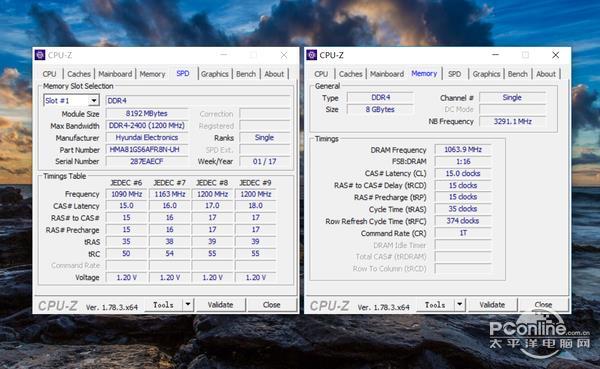Click Part Number value HMA81GS6AFR8N-UH
Viewport: 600px width, 369px height.
click(x=147, y=150)
